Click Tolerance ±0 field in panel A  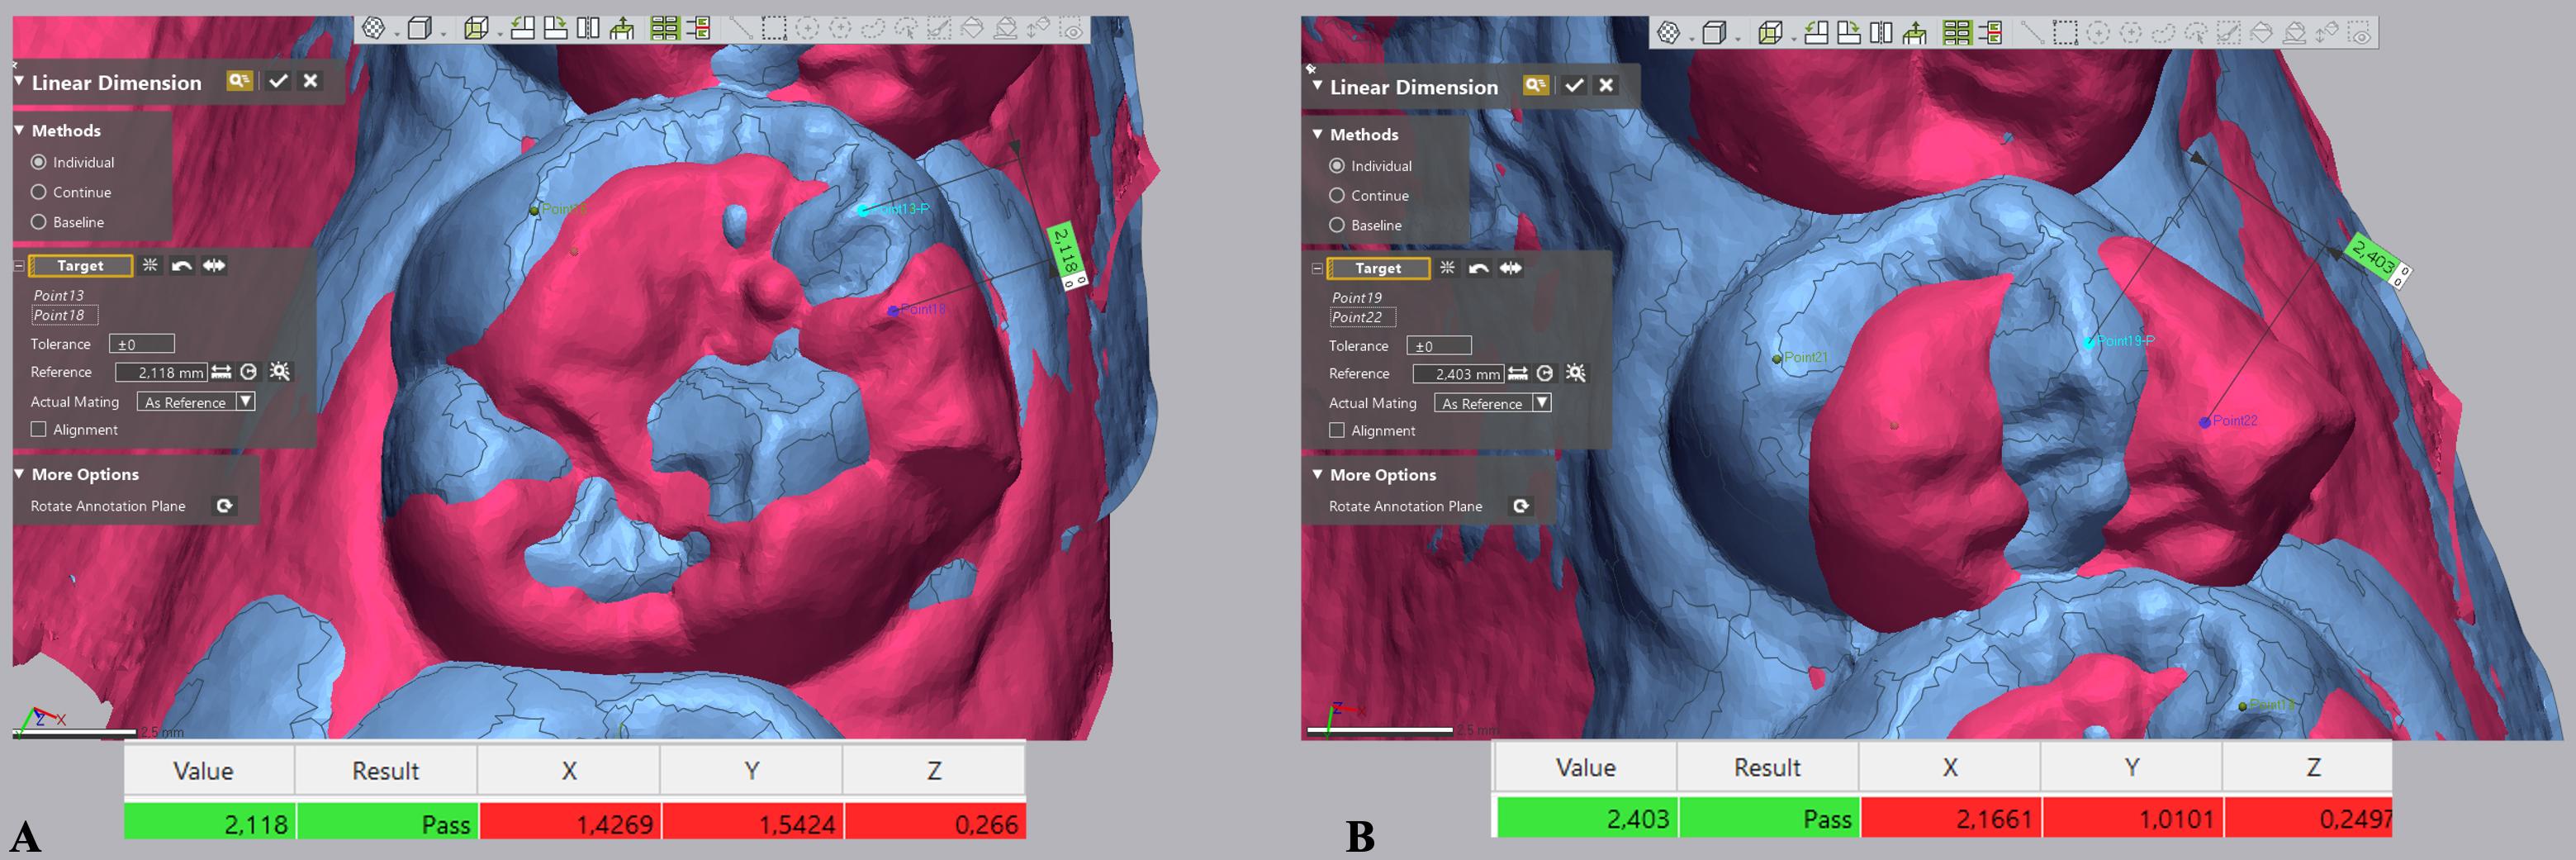coord(142,344)
